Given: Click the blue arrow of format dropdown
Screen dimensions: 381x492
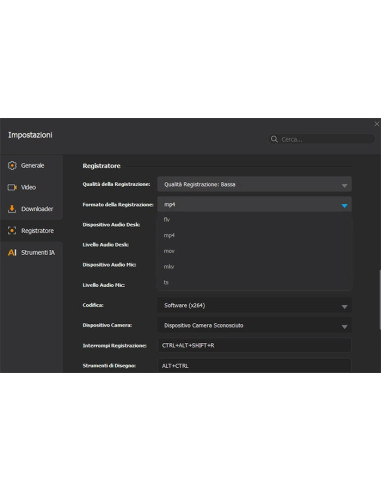Looking at the screenshot, I should click(345, 206).
